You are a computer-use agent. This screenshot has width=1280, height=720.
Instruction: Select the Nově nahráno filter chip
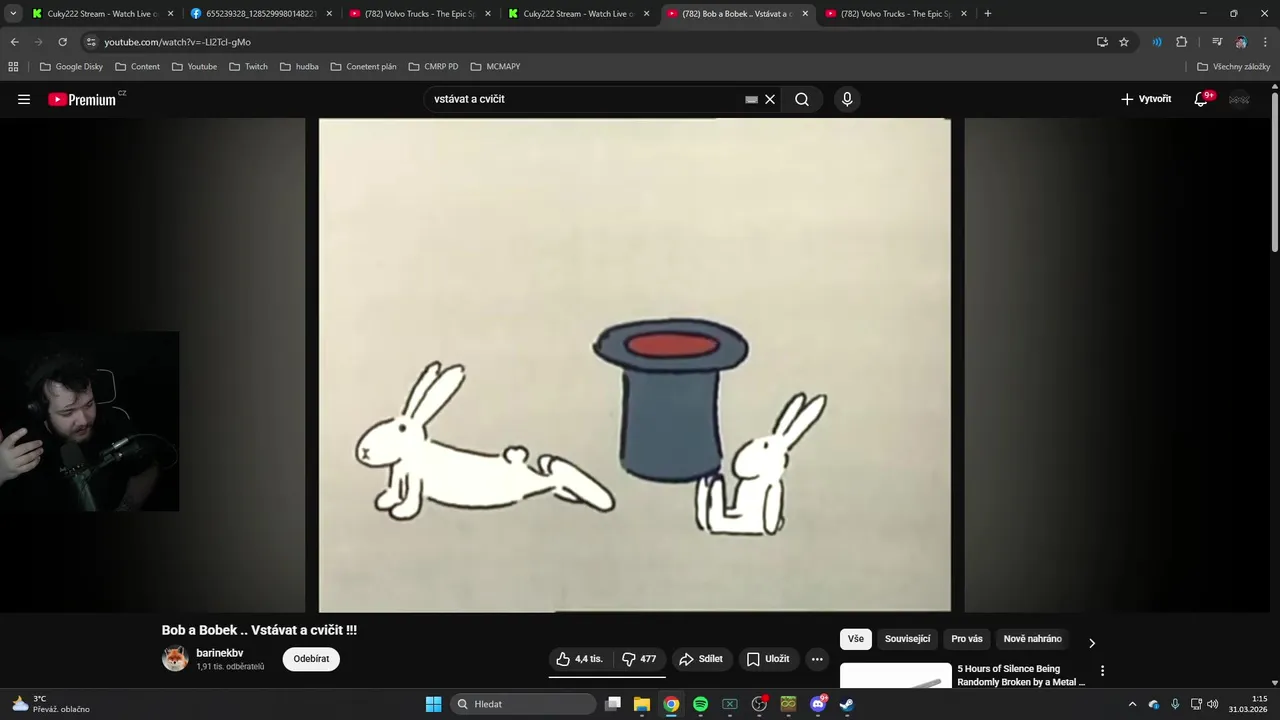tap(1033, 639)
